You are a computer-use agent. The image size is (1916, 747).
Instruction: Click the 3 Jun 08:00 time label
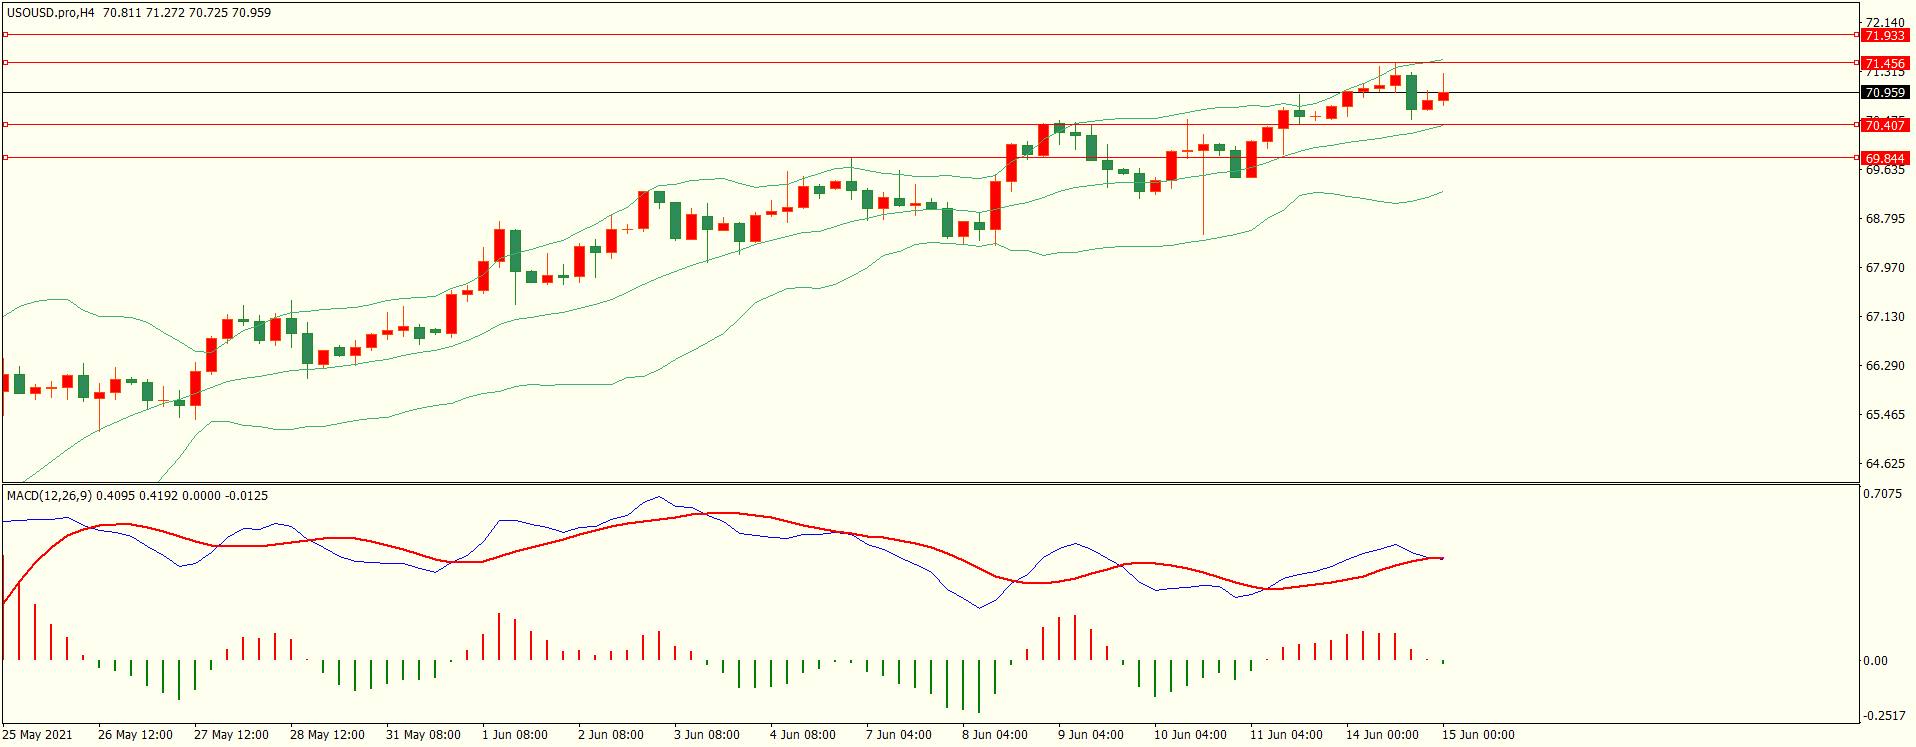coord(707,735)
